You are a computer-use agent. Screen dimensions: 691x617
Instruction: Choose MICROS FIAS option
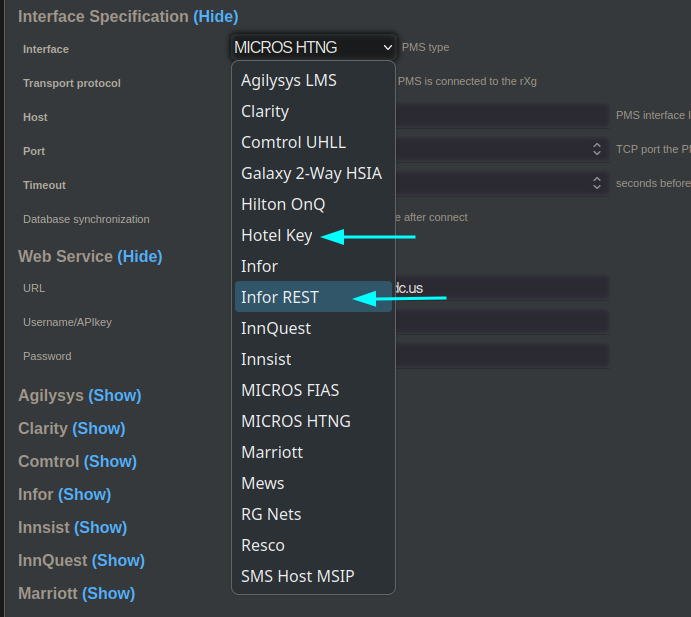tap(313, 390)
